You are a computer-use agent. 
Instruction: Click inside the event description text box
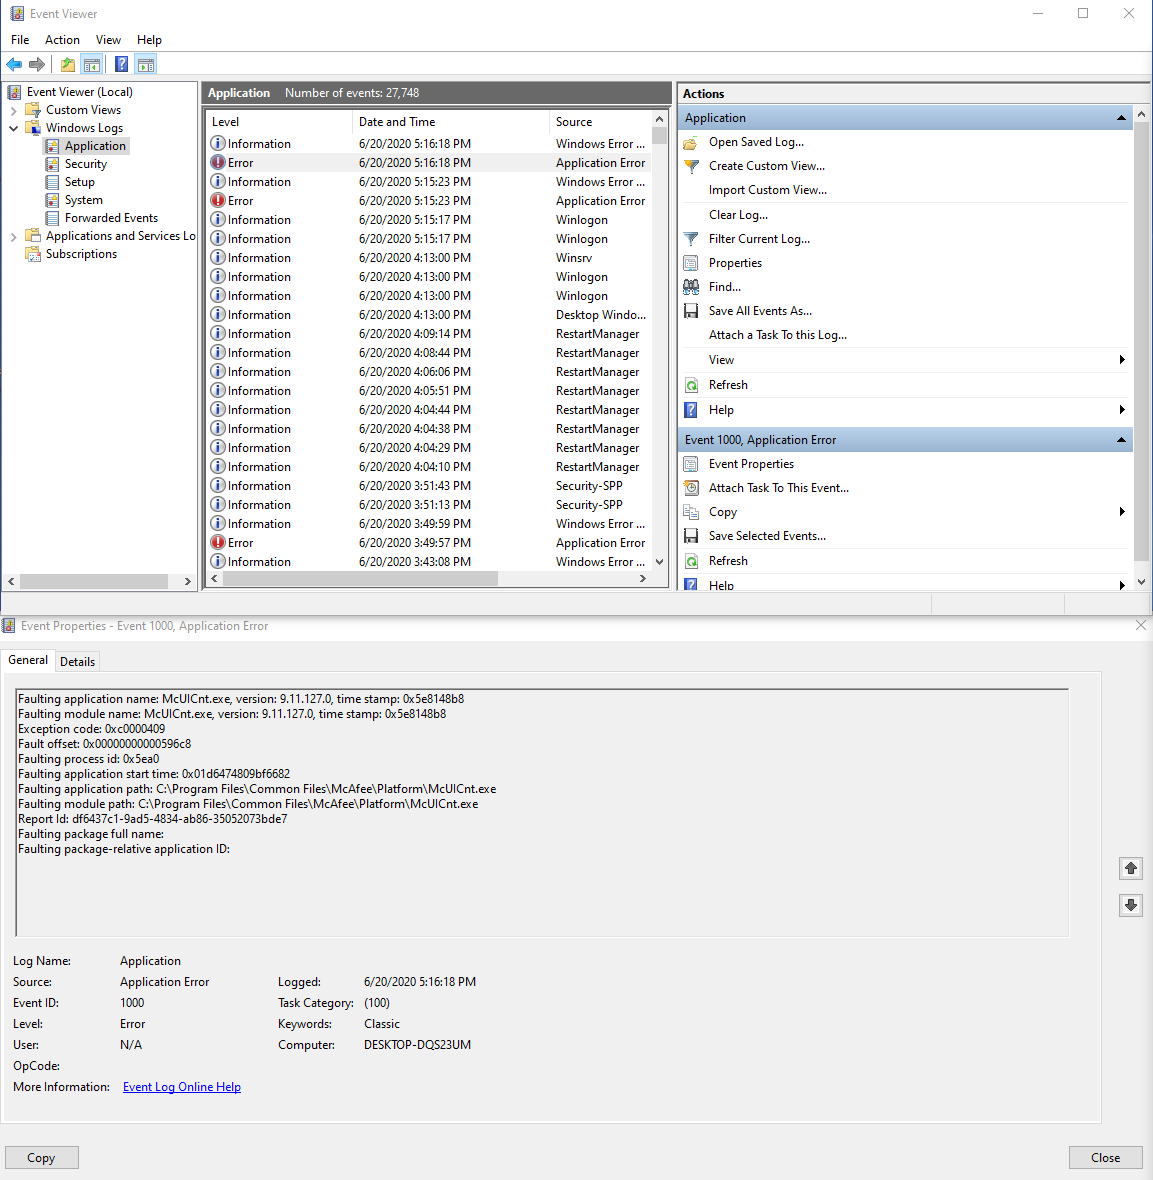click(x=542, y=813)
